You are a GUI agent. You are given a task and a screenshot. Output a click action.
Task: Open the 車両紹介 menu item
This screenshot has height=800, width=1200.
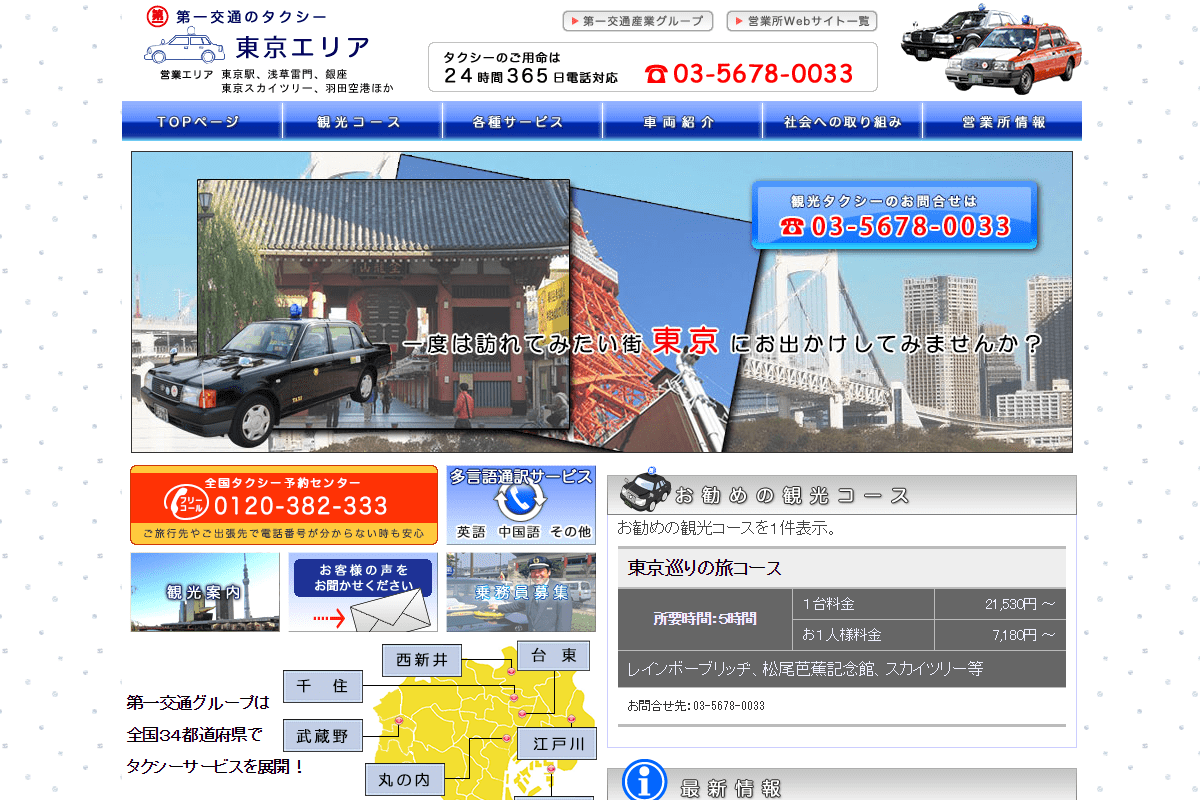pos(682,121)
